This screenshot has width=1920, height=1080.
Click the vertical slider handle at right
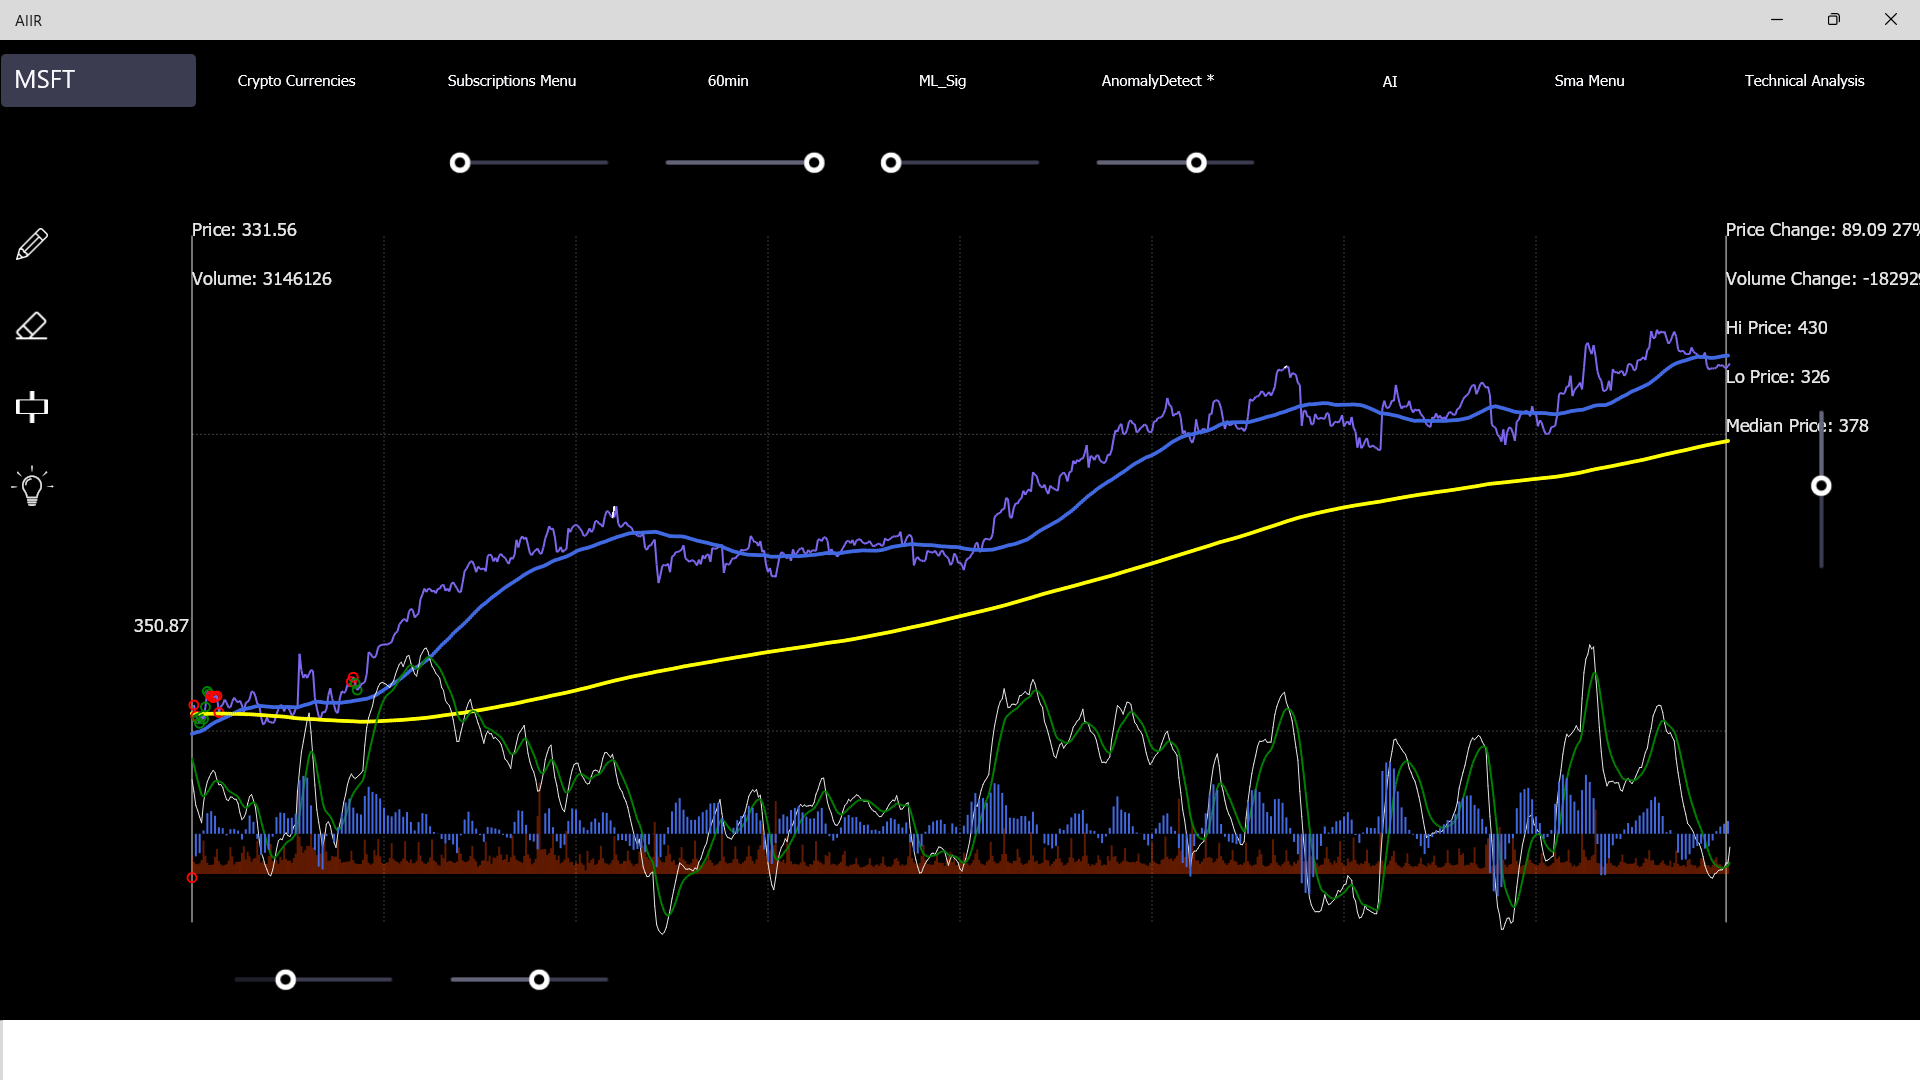(1821, 486)
